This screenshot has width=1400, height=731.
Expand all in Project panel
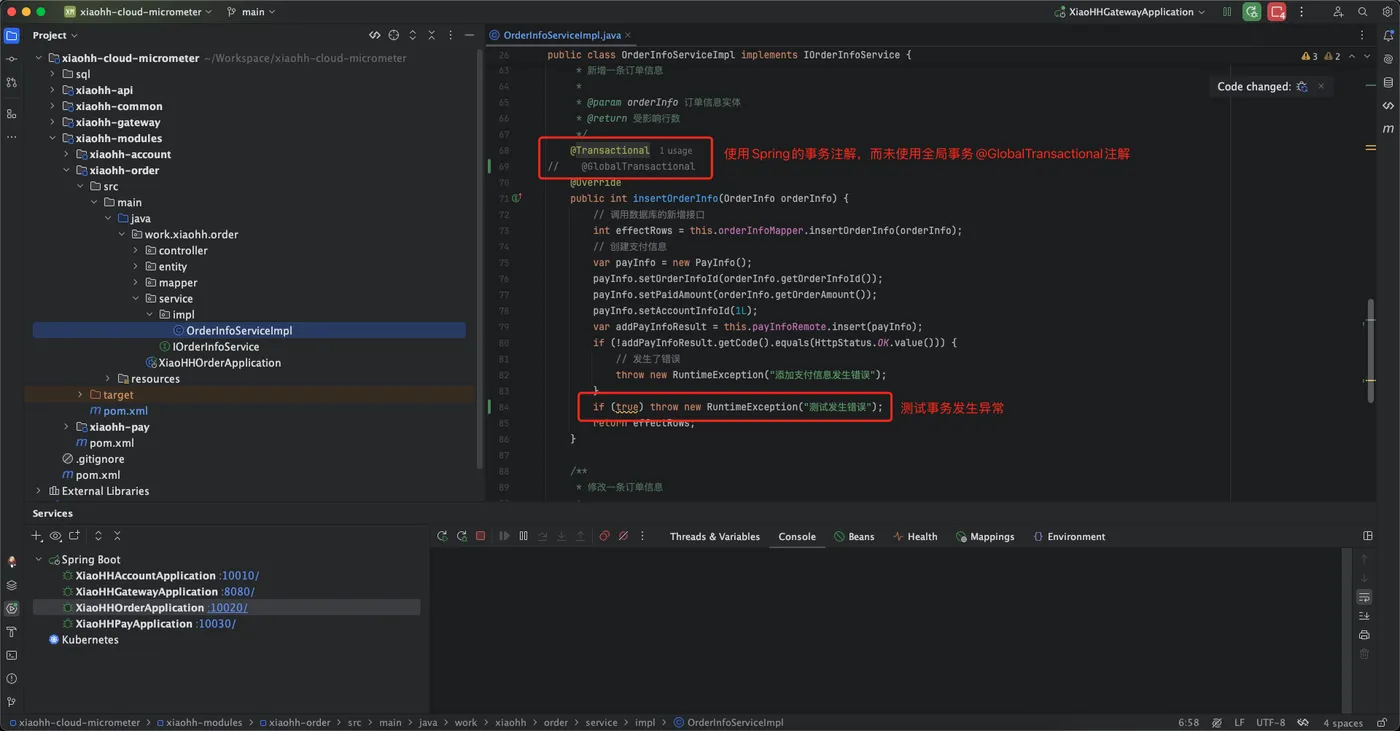point(413,35)
